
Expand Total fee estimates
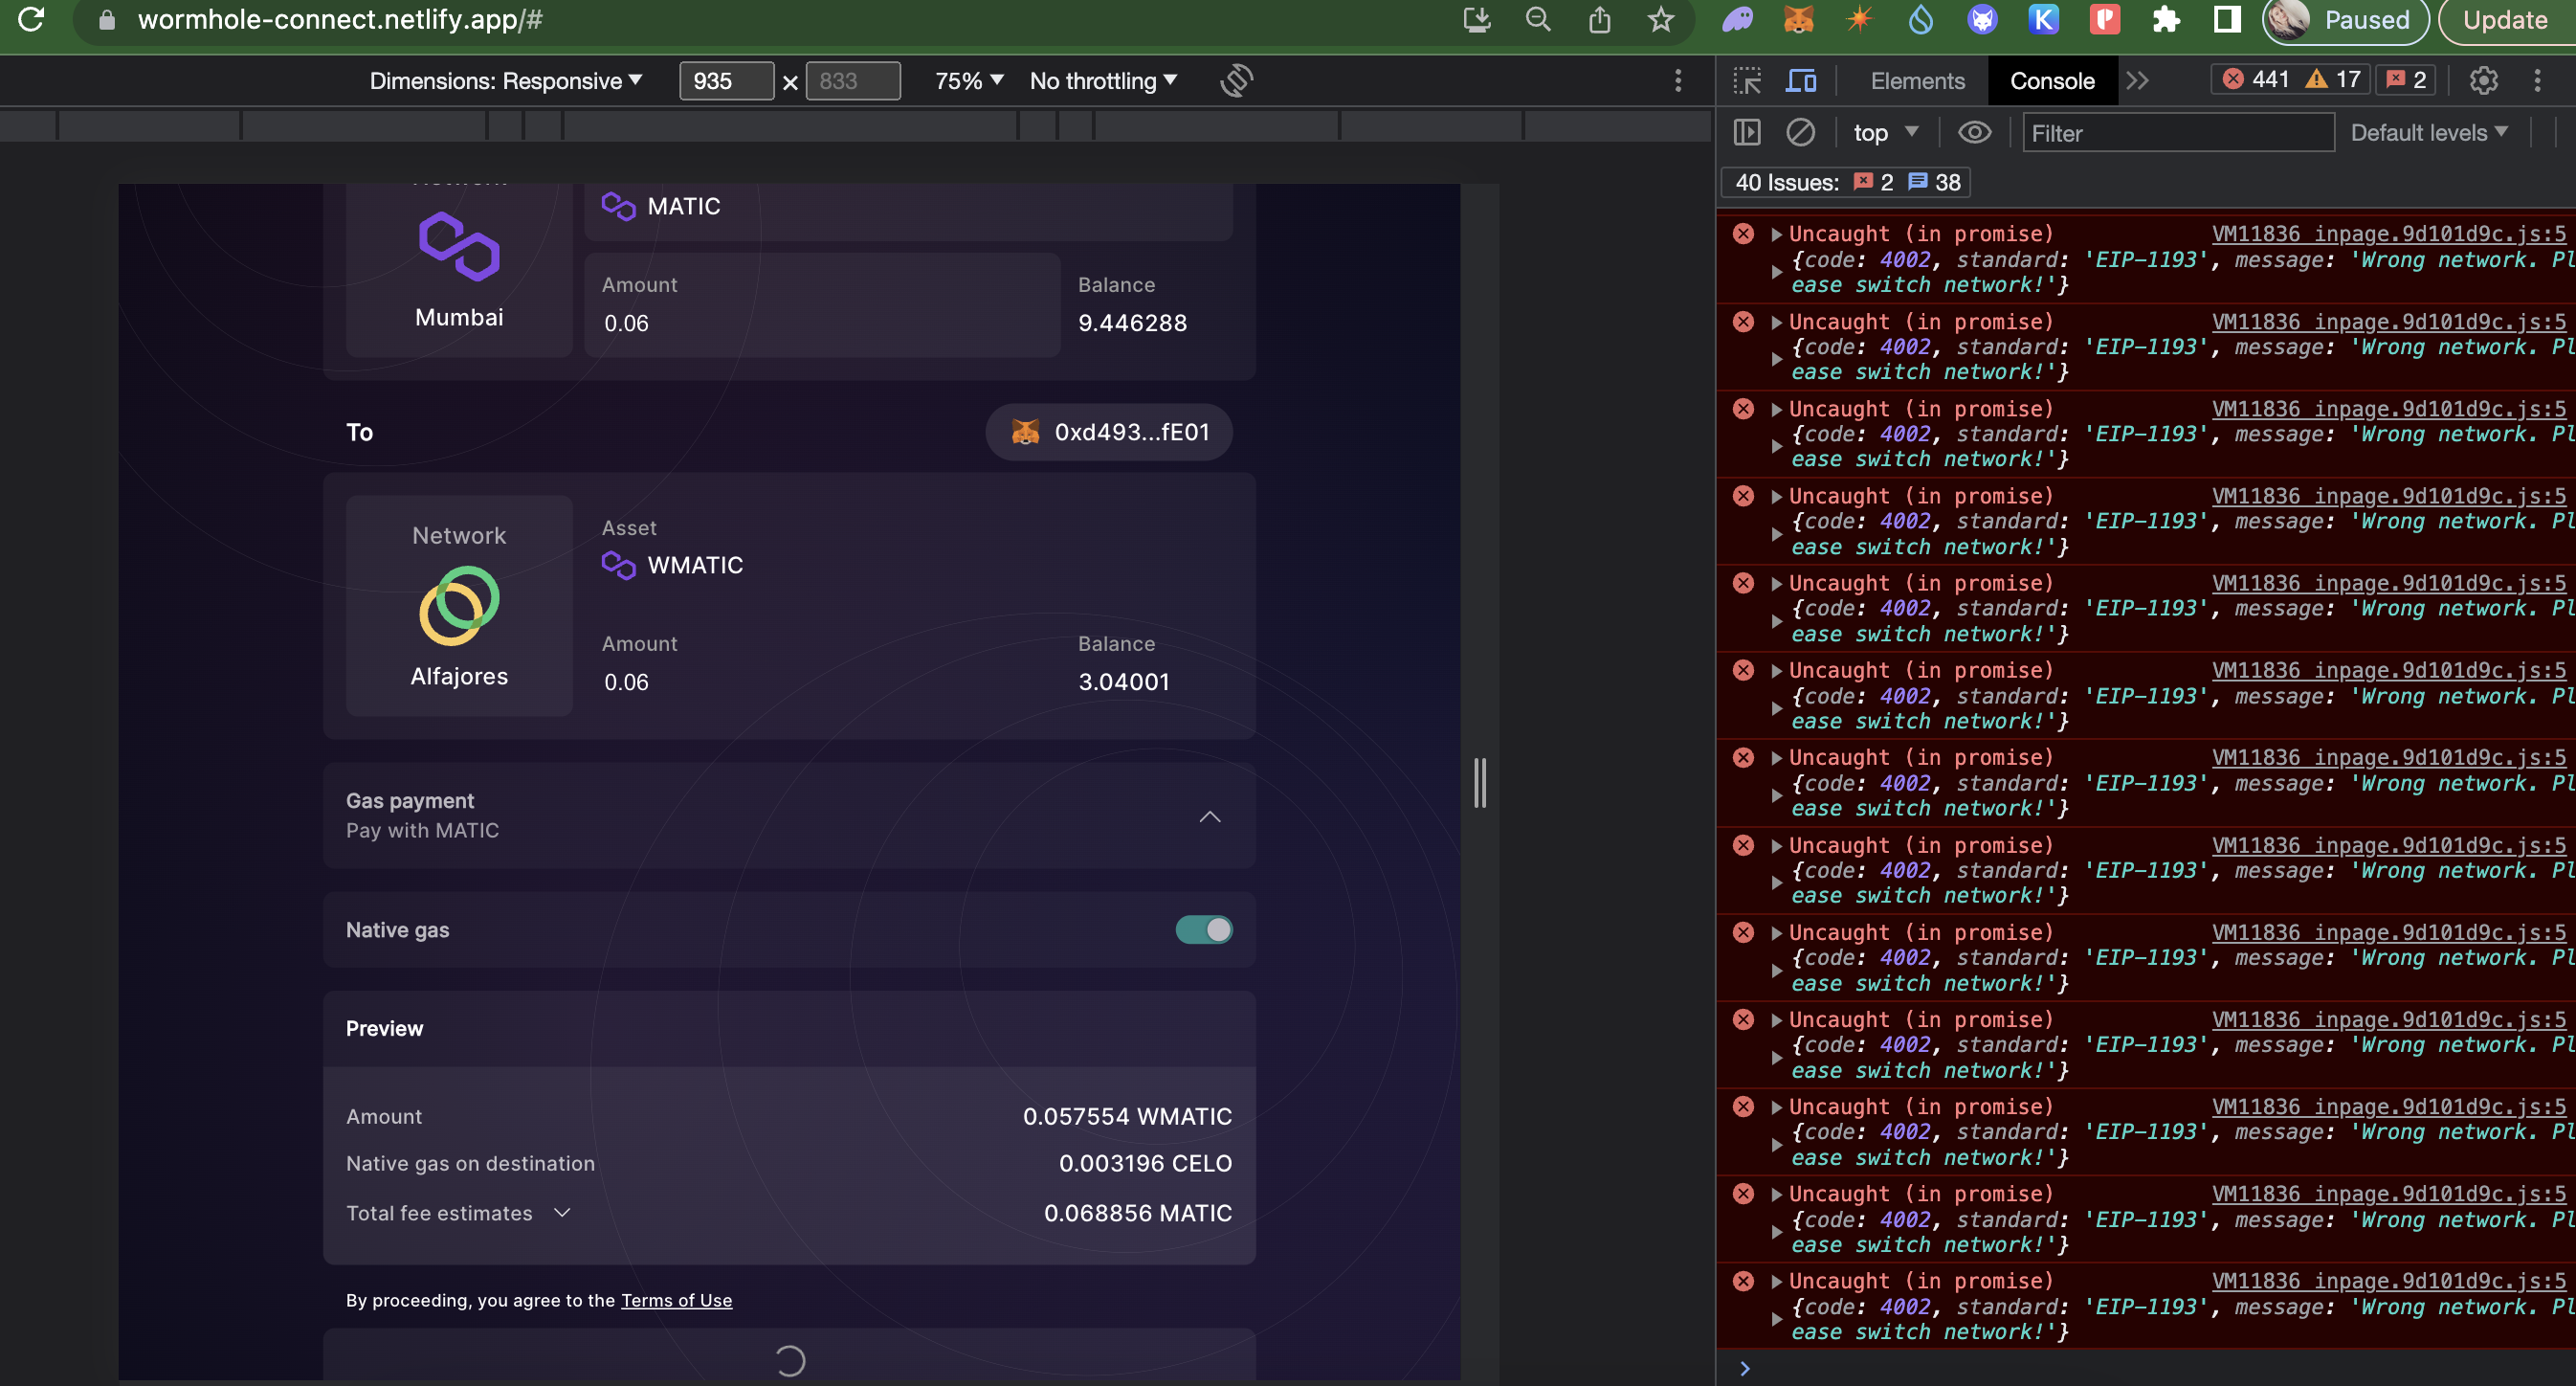click(x=561, y=1212)
